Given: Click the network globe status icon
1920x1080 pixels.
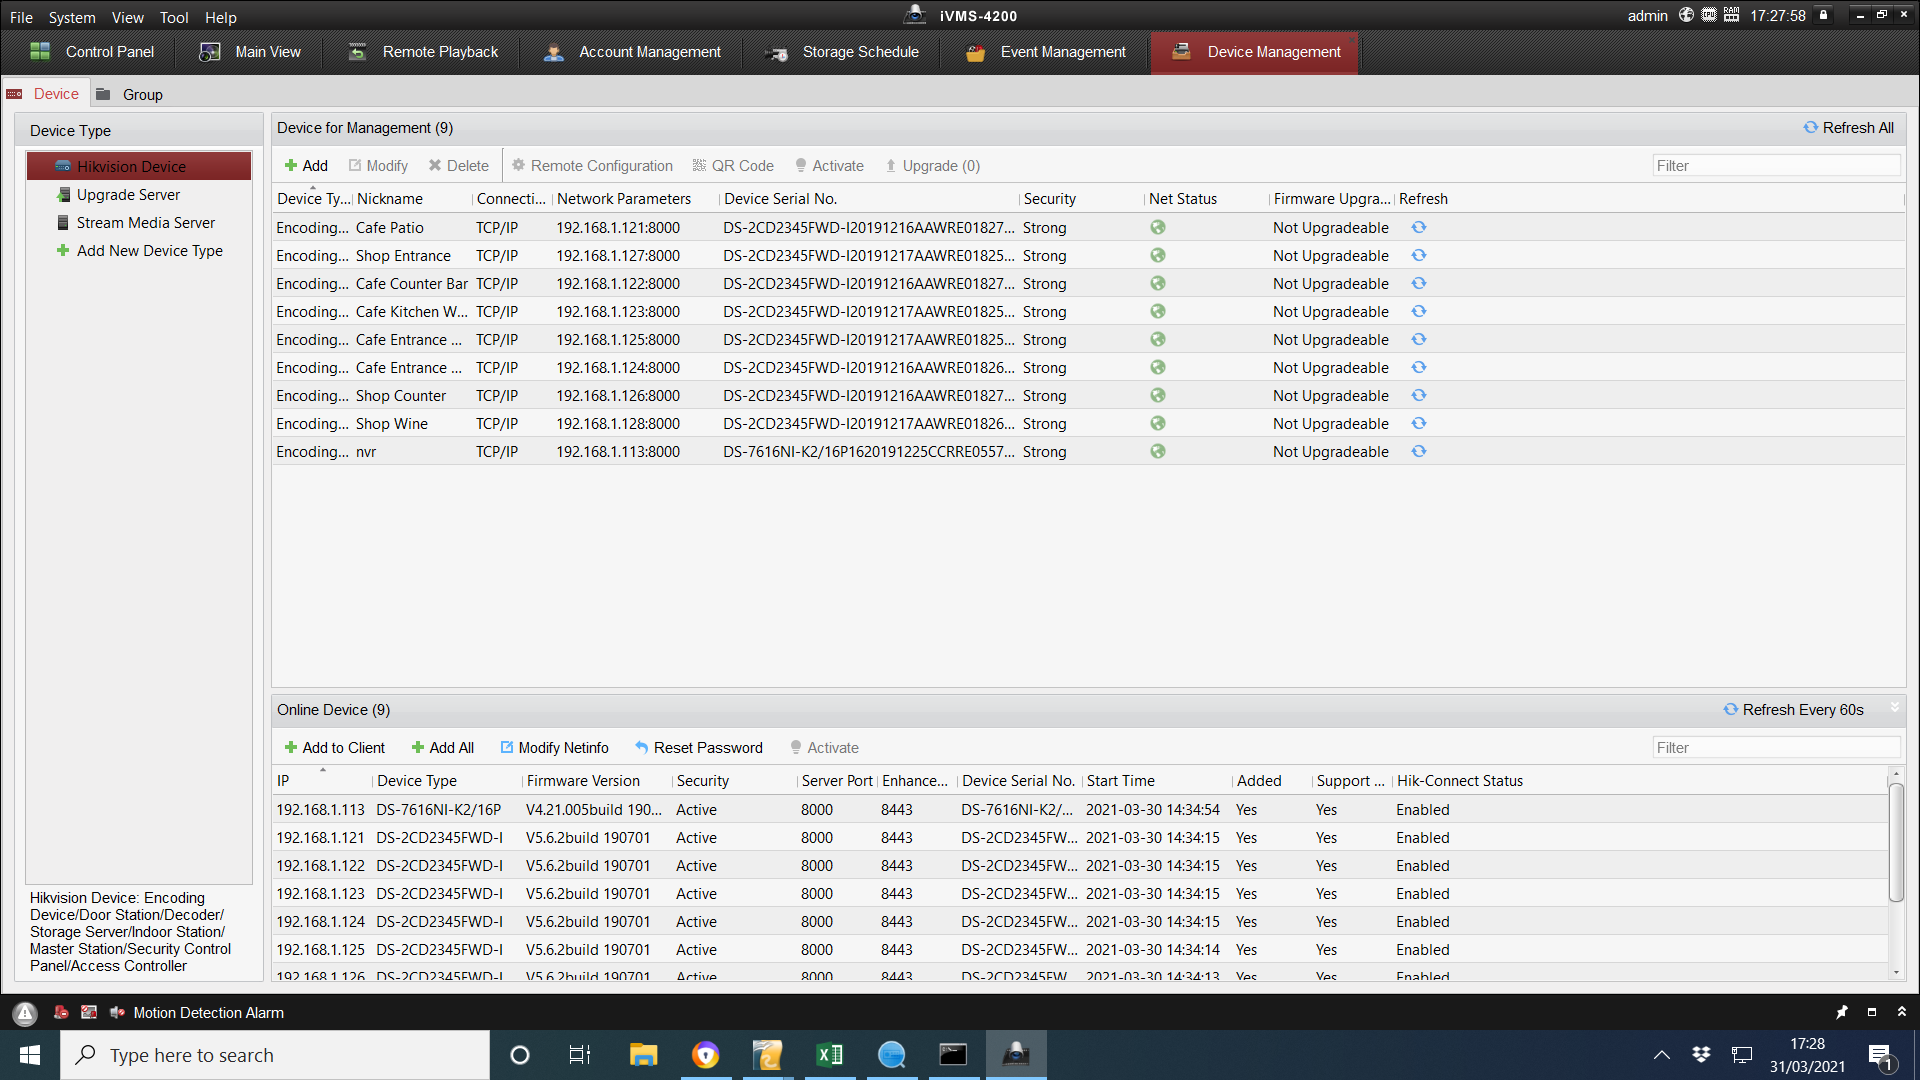Looking at the screenshot, I should tap(1687, 15).
